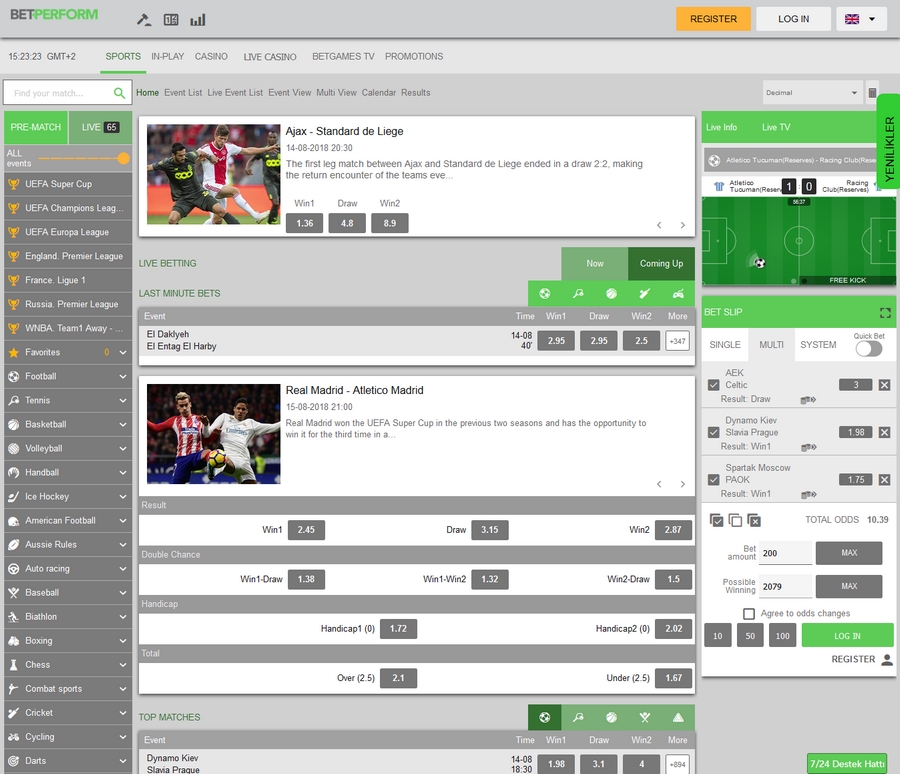Expand the Tennis sport category

(x=68, y=401)
